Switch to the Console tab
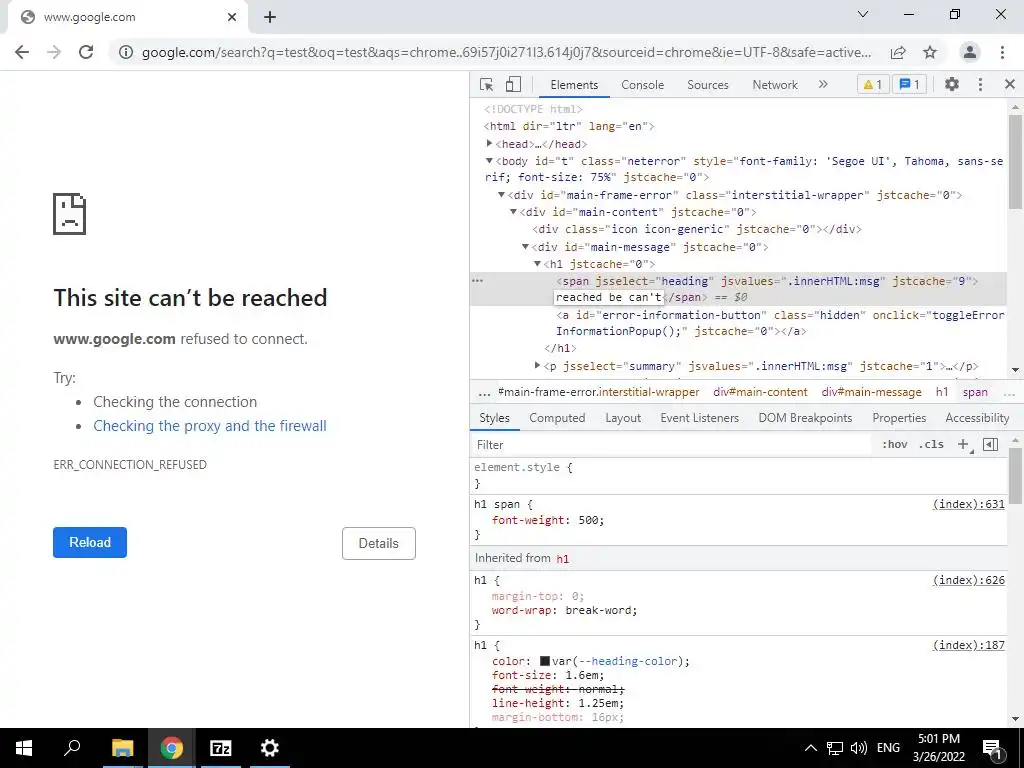 pos(643,85)
